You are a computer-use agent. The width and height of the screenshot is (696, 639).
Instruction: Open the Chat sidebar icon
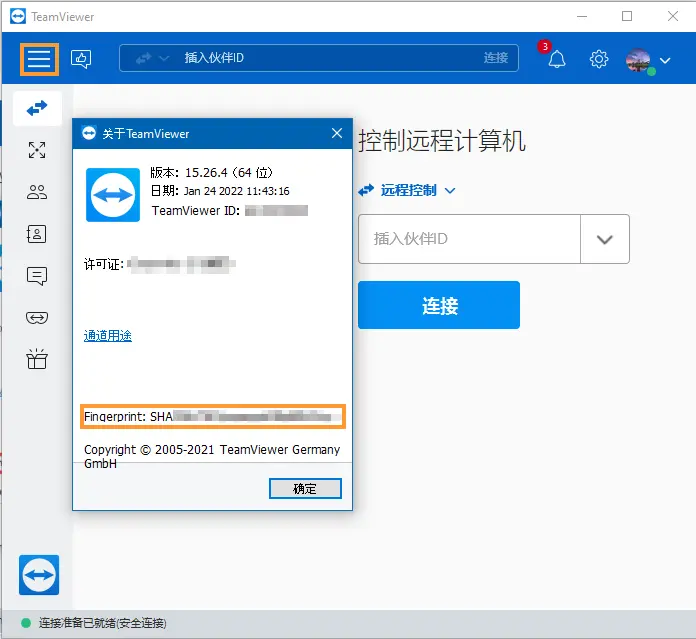click(x=37, y=276)
